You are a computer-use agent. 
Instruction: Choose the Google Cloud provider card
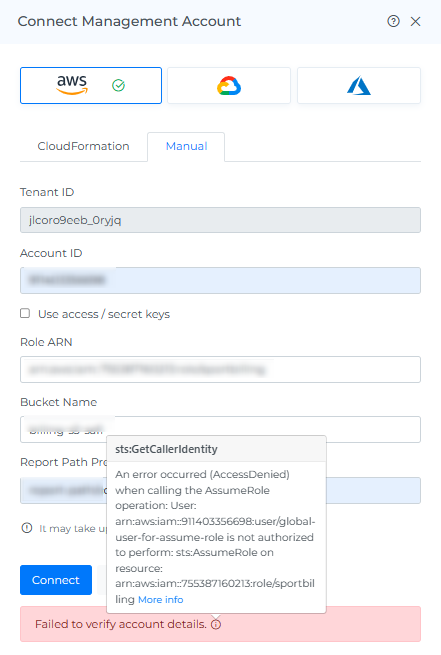coord(229,85)
